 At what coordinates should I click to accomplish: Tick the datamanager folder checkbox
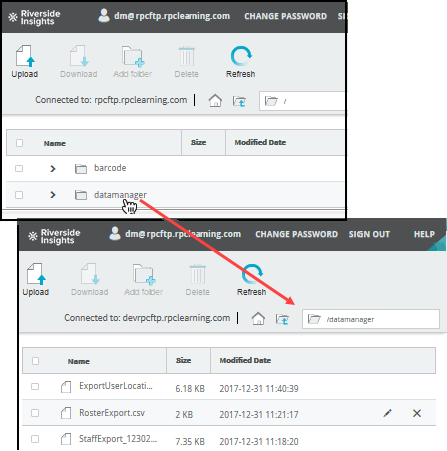pos(19,195)
